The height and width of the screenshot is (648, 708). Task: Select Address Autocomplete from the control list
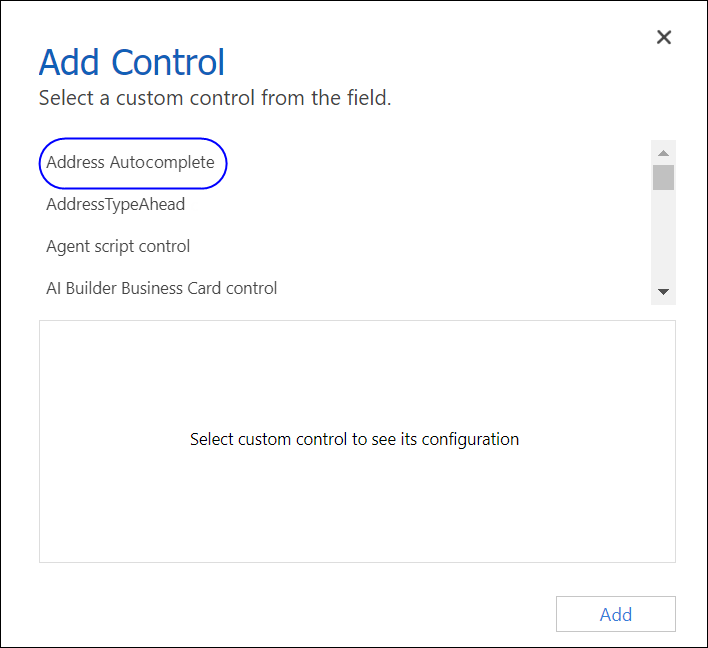(131, 162)
